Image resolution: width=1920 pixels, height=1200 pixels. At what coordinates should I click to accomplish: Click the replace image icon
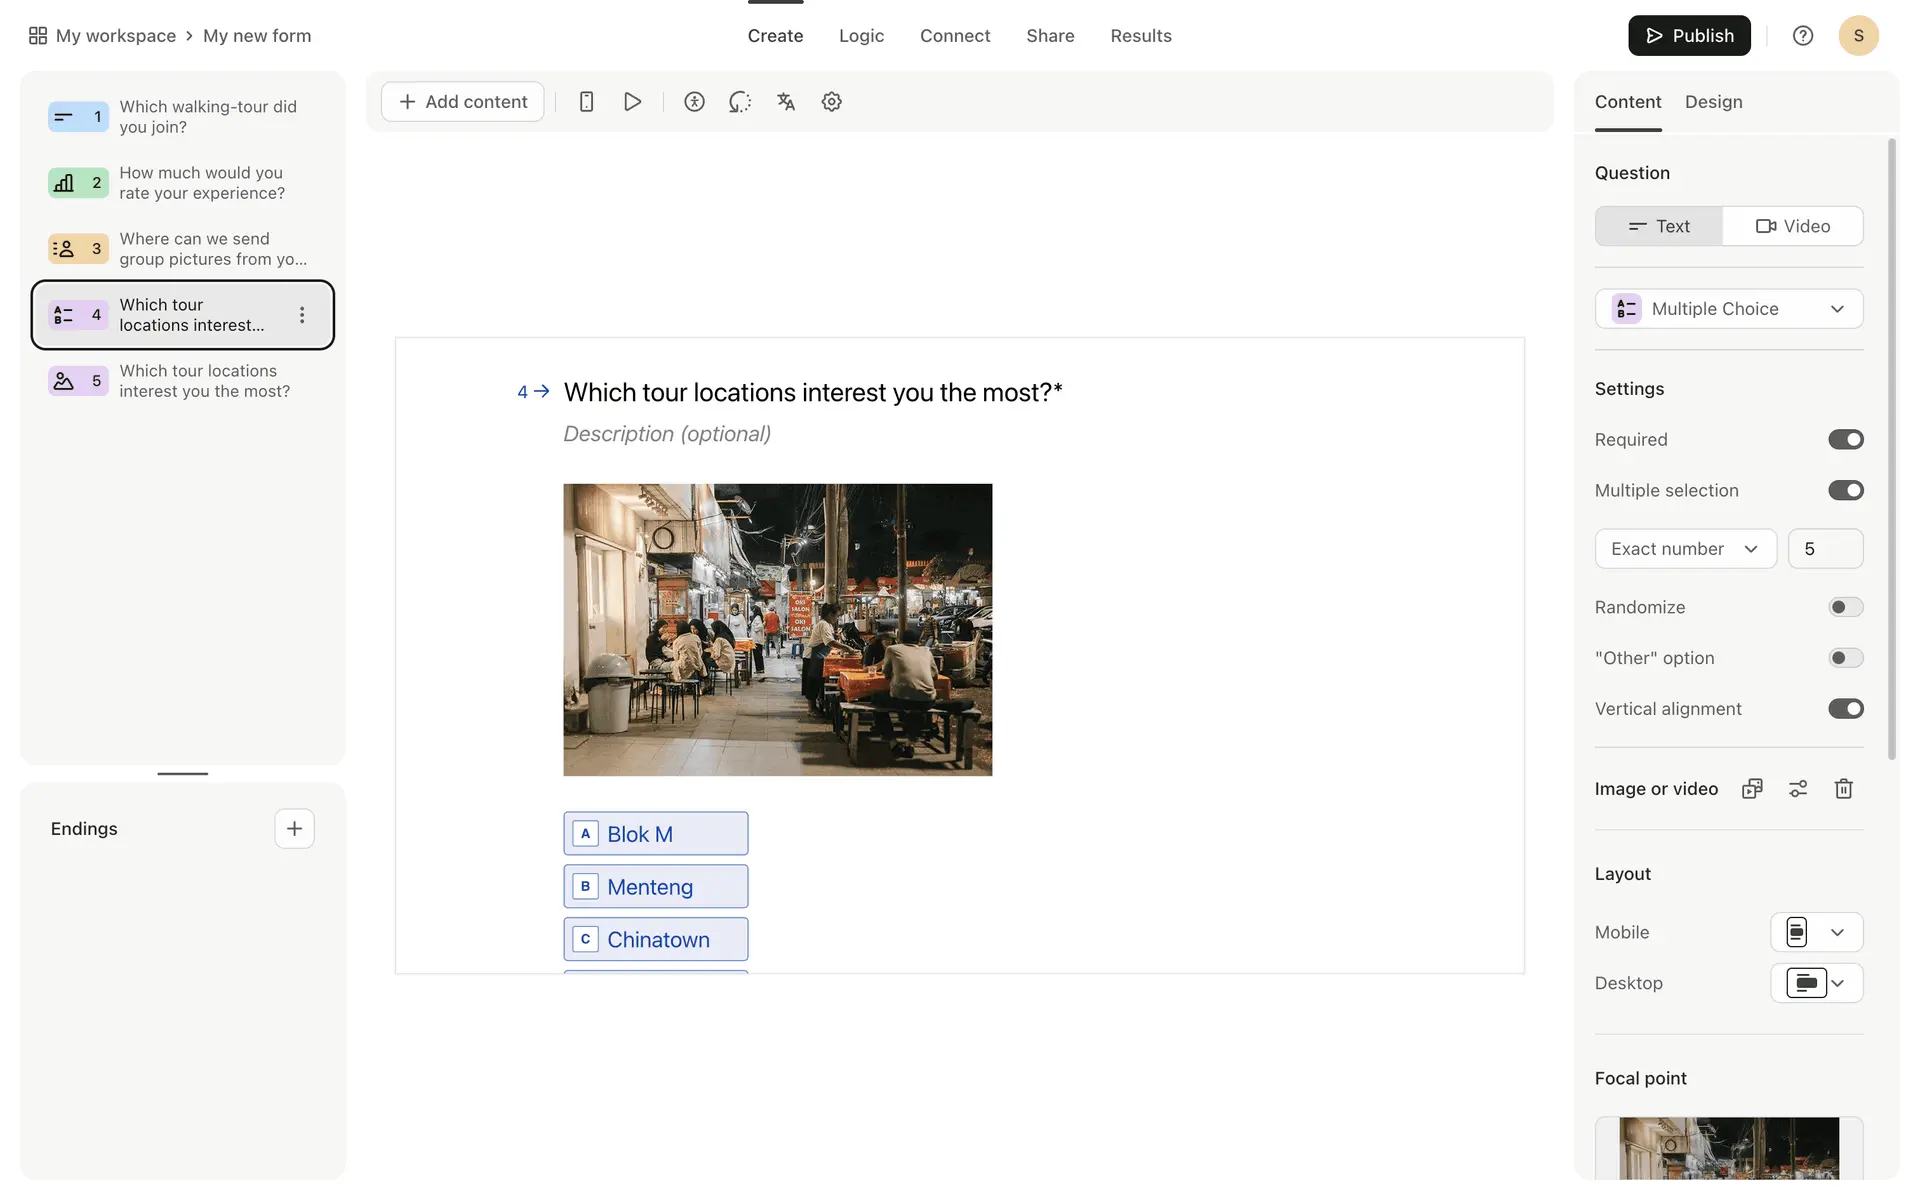pyautogui.click(x=1752, y=789)
